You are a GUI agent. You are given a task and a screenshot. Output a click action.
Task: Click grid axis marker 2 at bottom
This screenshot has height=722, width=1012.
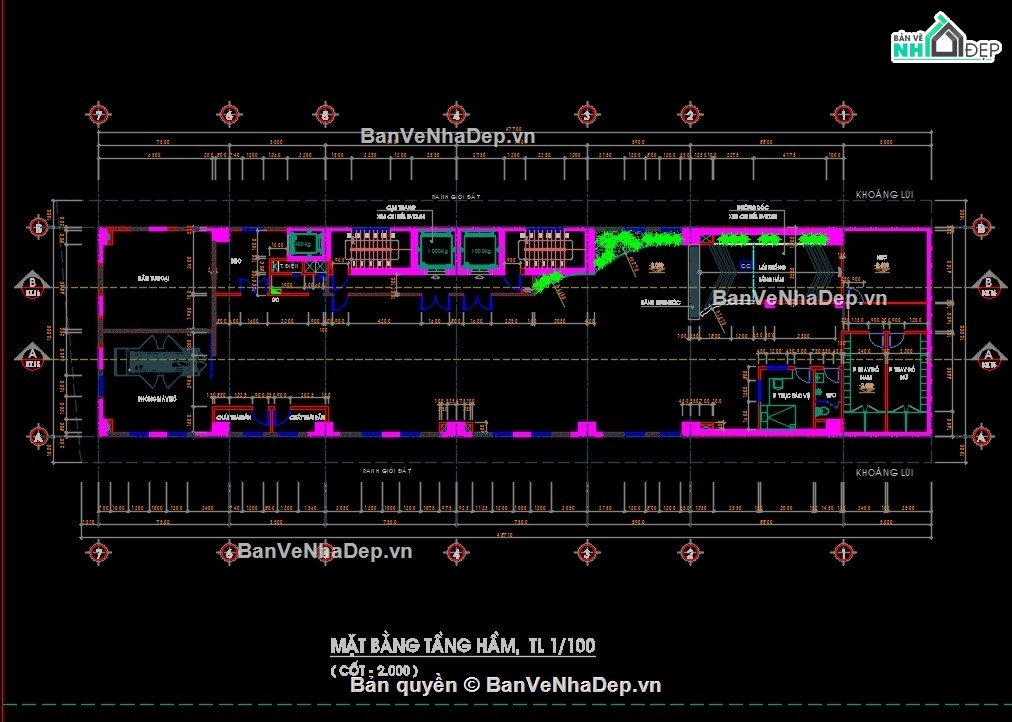click(x=690, y=553)
